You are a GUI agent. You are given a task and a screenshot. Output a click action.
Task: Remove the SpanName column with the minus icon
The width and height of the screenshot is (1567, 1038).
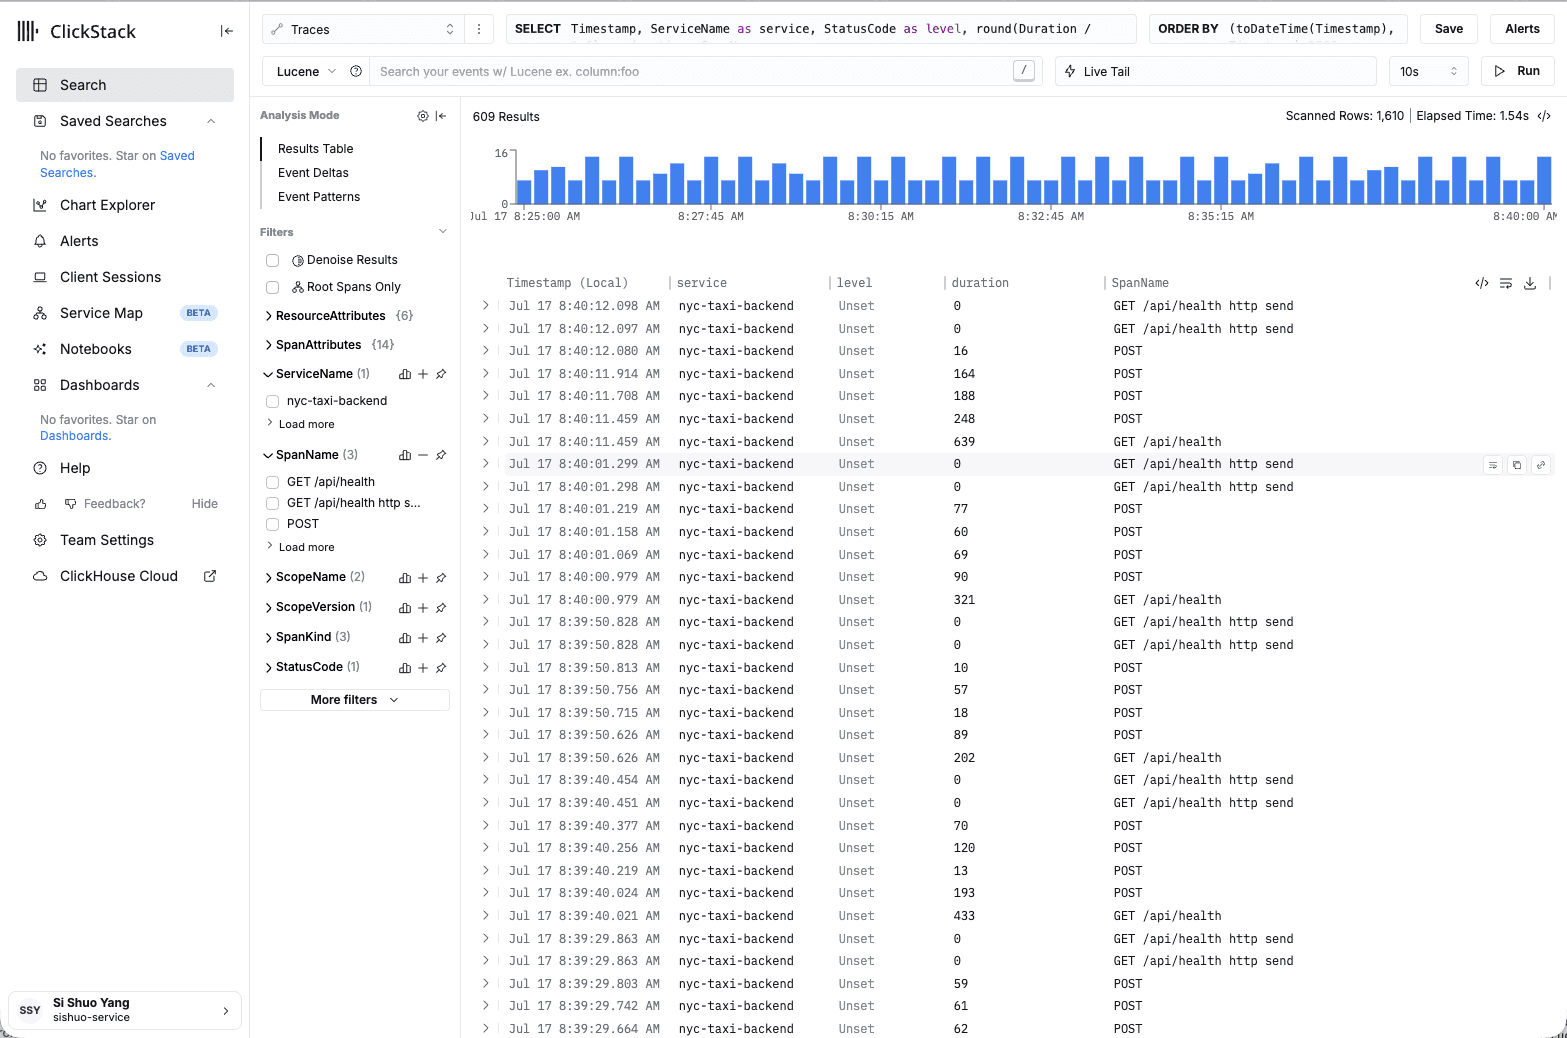423,455
